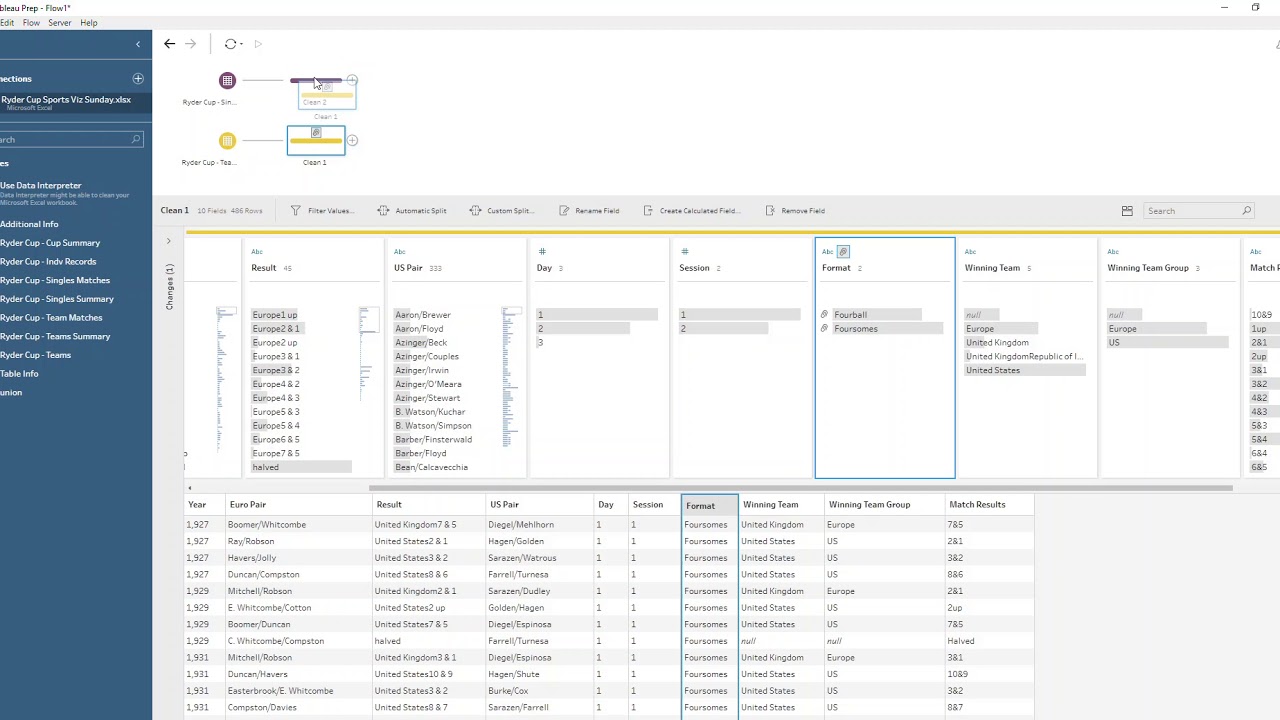Select the purple Ryder Cup Singles input step
1280x720 pixels.
[227, 80]
